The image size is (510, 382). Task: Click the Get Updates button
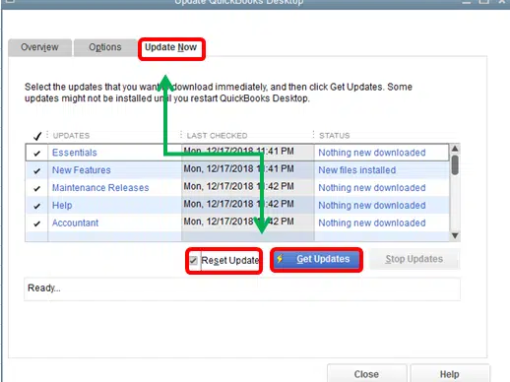[x=316, y=259]
